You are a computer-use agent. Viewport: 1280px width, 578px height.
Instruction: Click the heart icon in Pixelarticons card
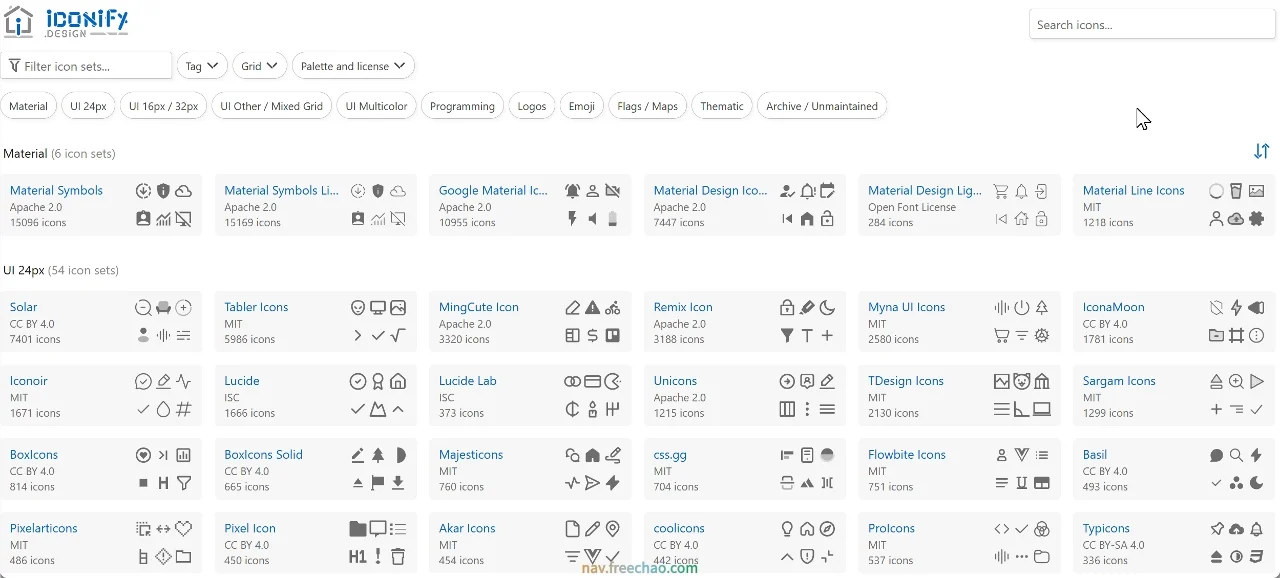[x=183, y=529]
